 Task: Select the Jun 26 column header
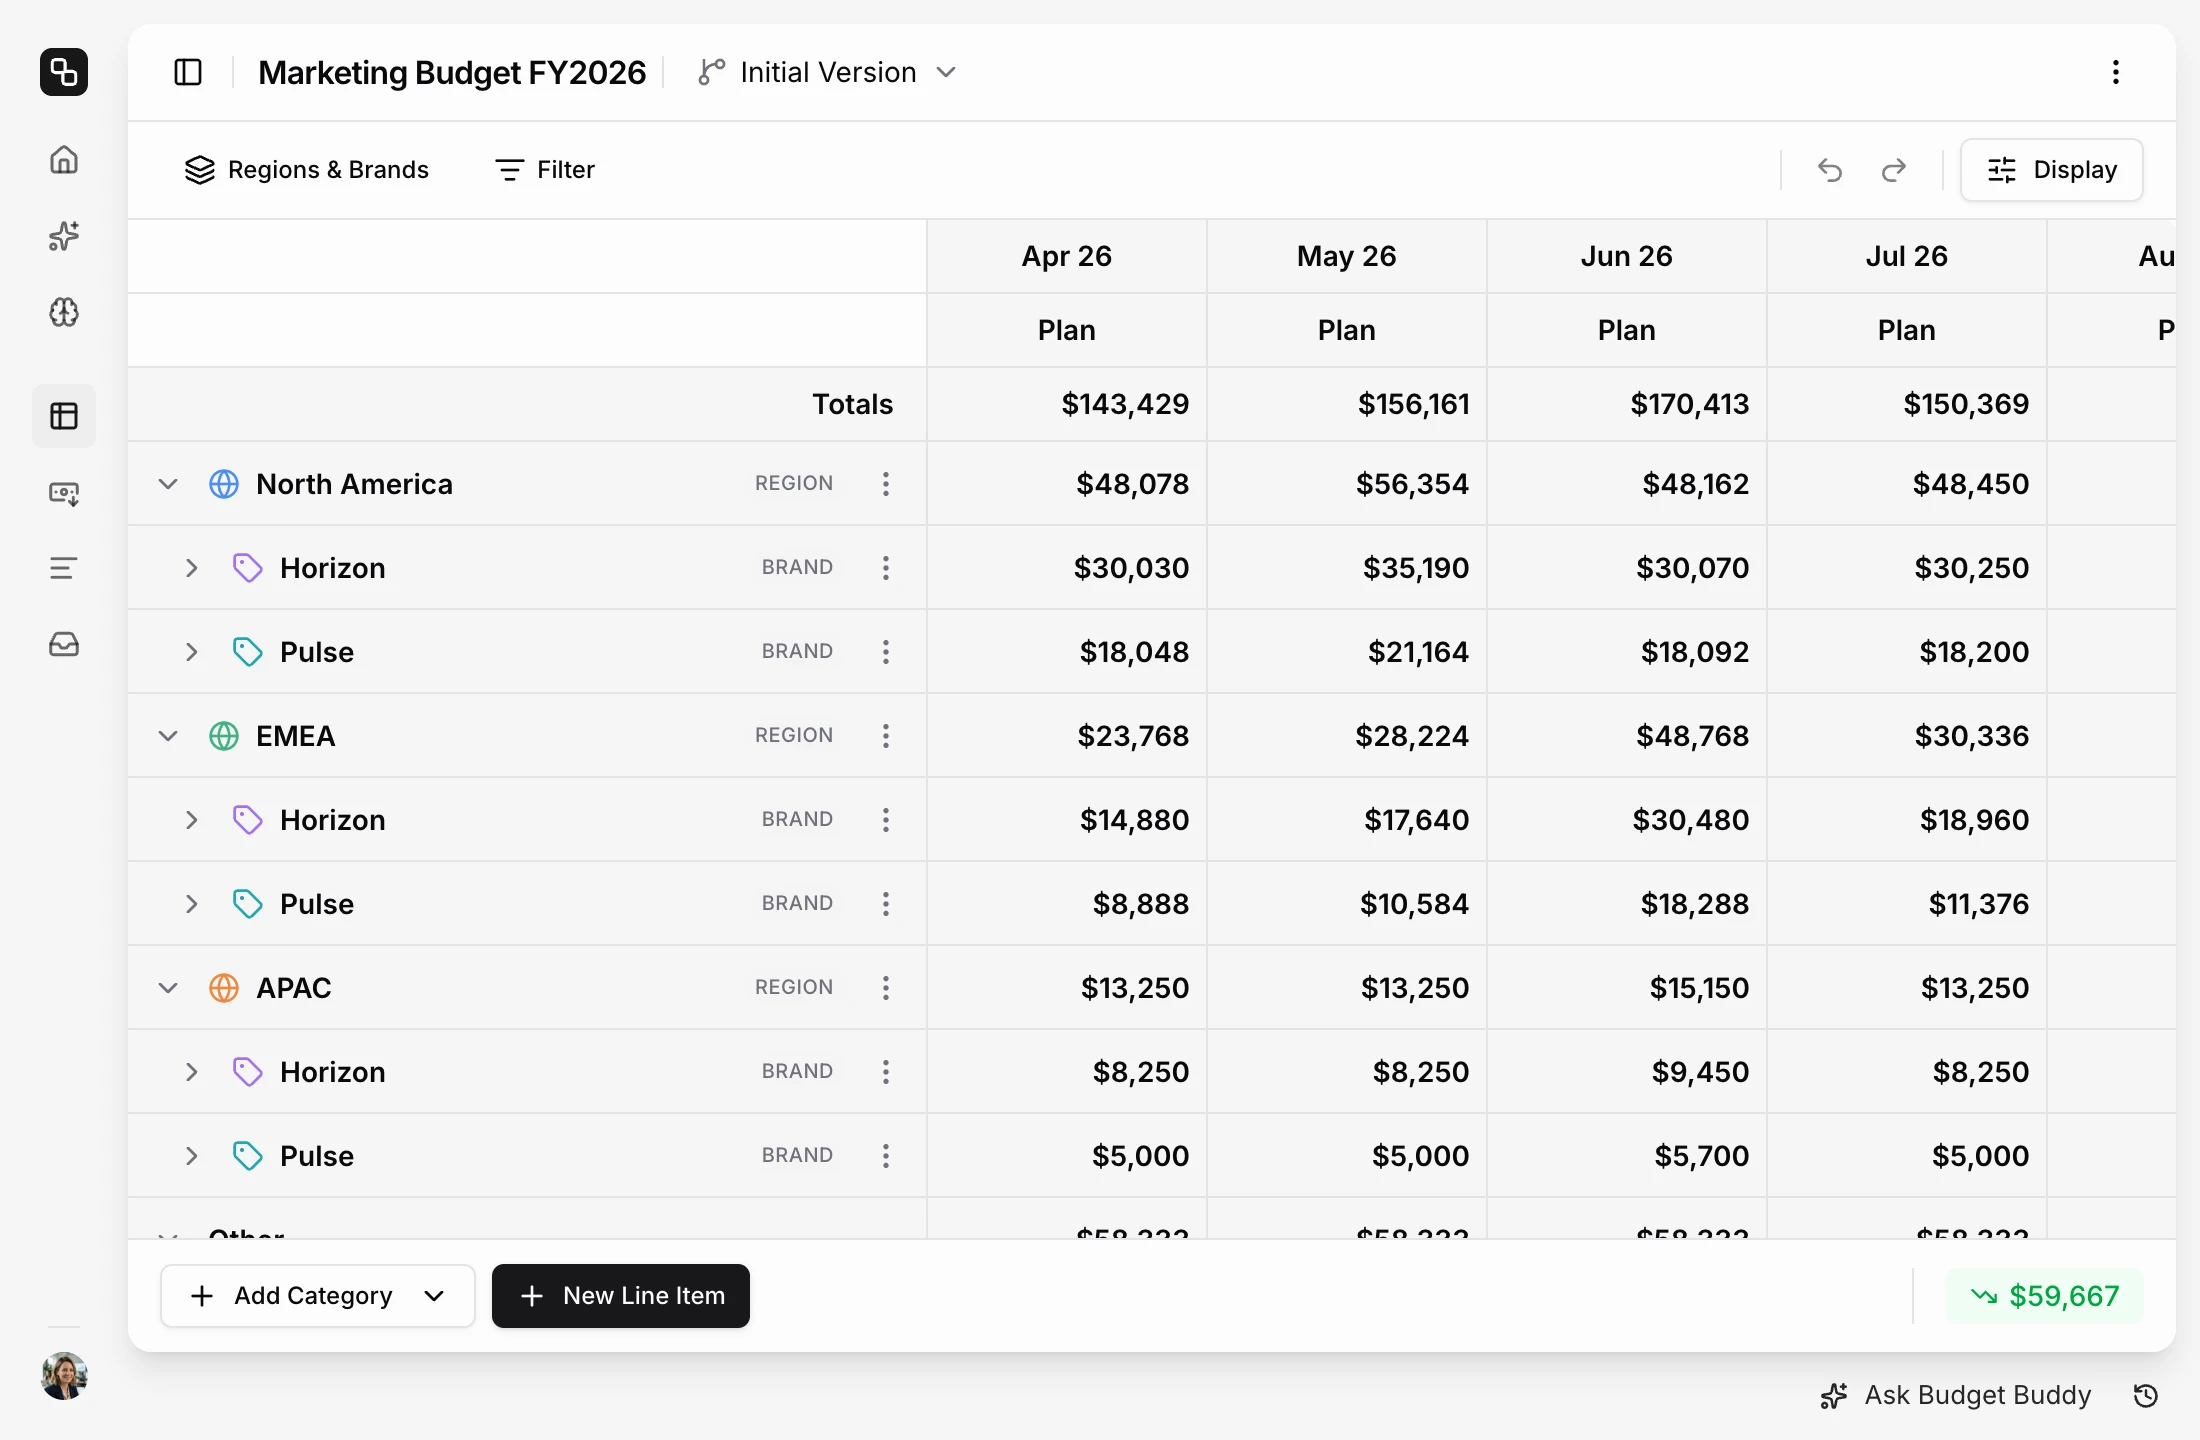[x=1627, y=256]
